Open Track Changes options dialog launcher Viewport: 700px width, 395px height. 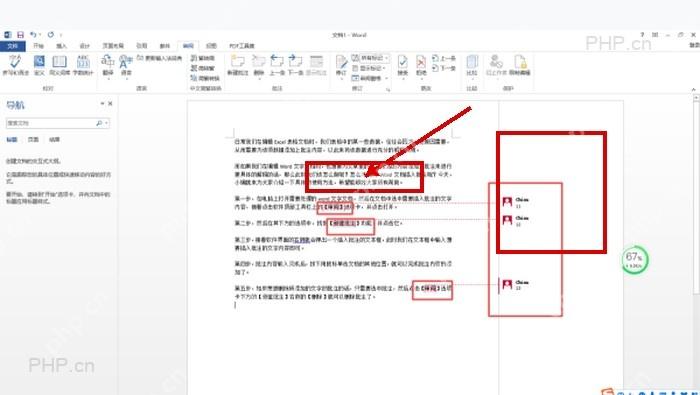[x=388, y=90]
